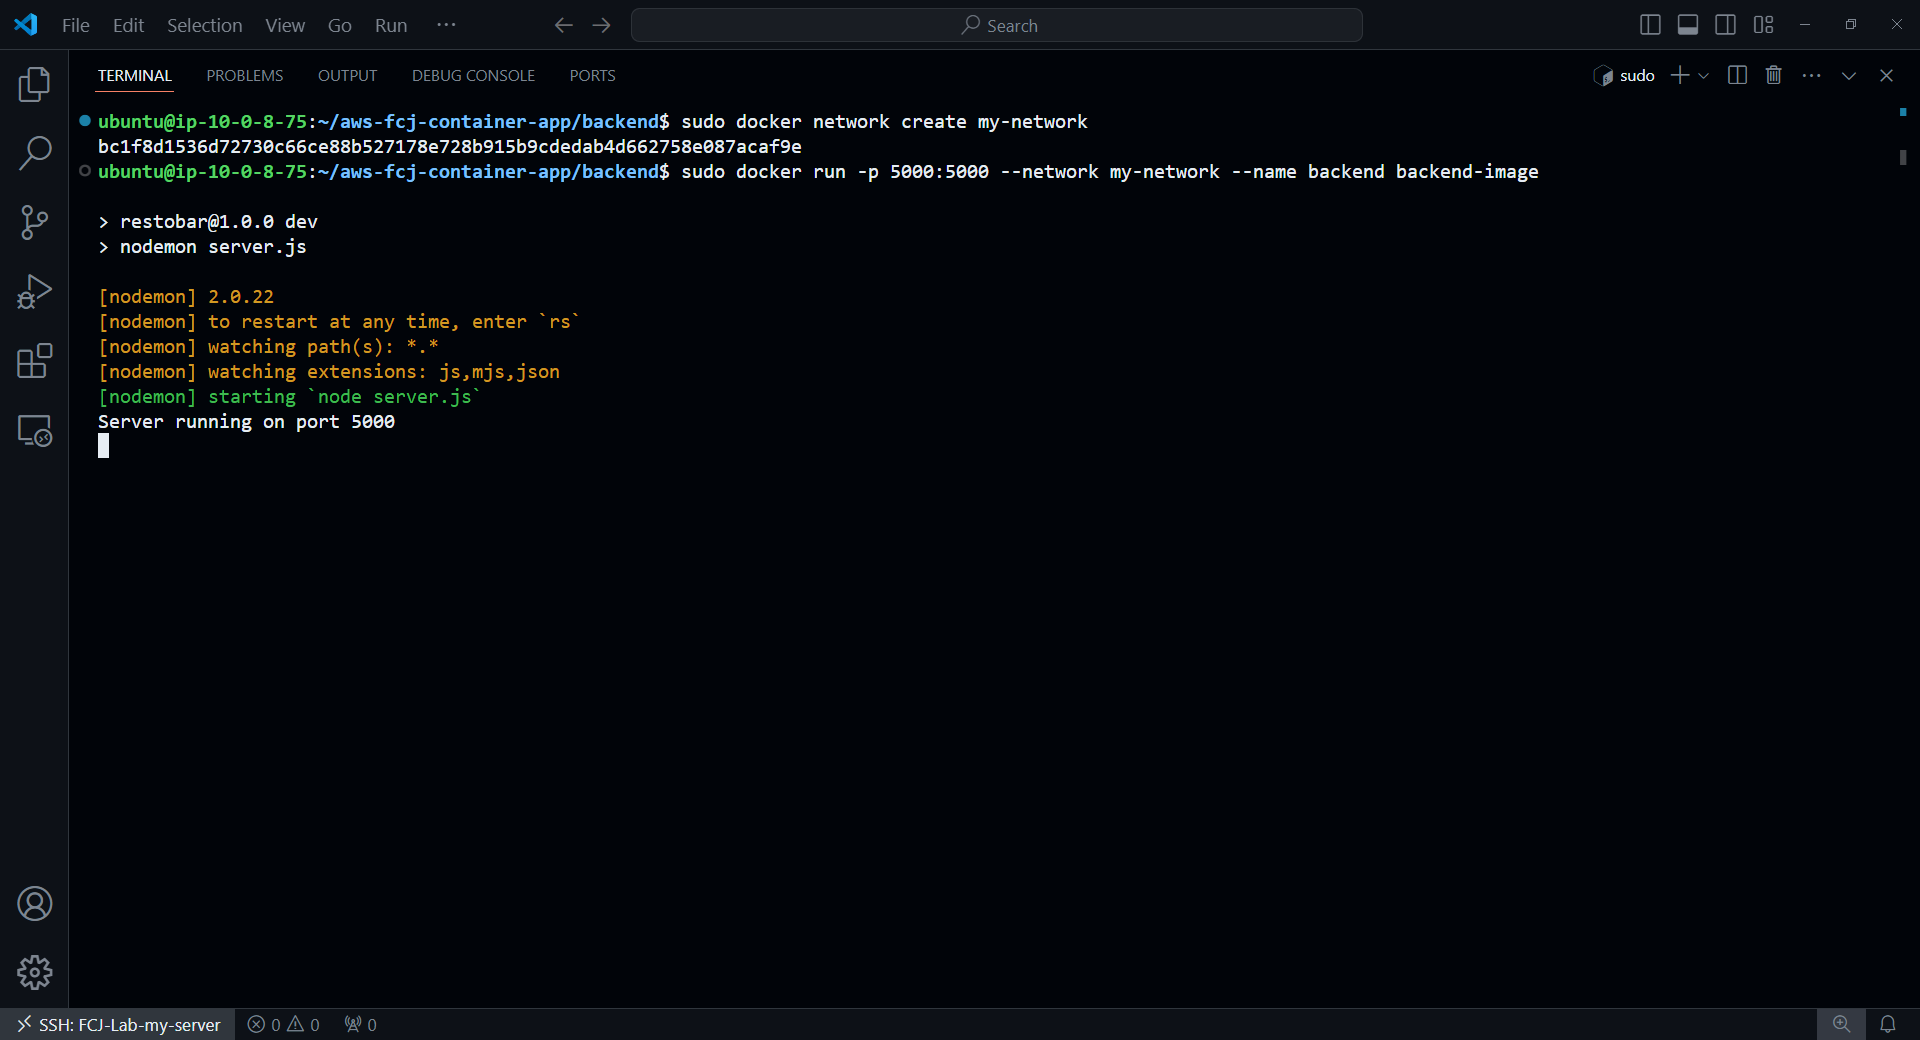The image size is (1920, 1040).
Task: Click the '> restobar@1.0.0 dev' line
Action: 208,221
